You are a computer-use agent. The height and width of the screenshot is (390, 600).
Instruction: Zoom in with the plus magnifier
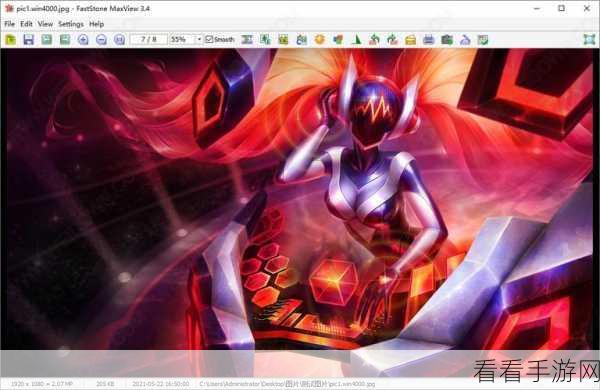tap(83, 39)
